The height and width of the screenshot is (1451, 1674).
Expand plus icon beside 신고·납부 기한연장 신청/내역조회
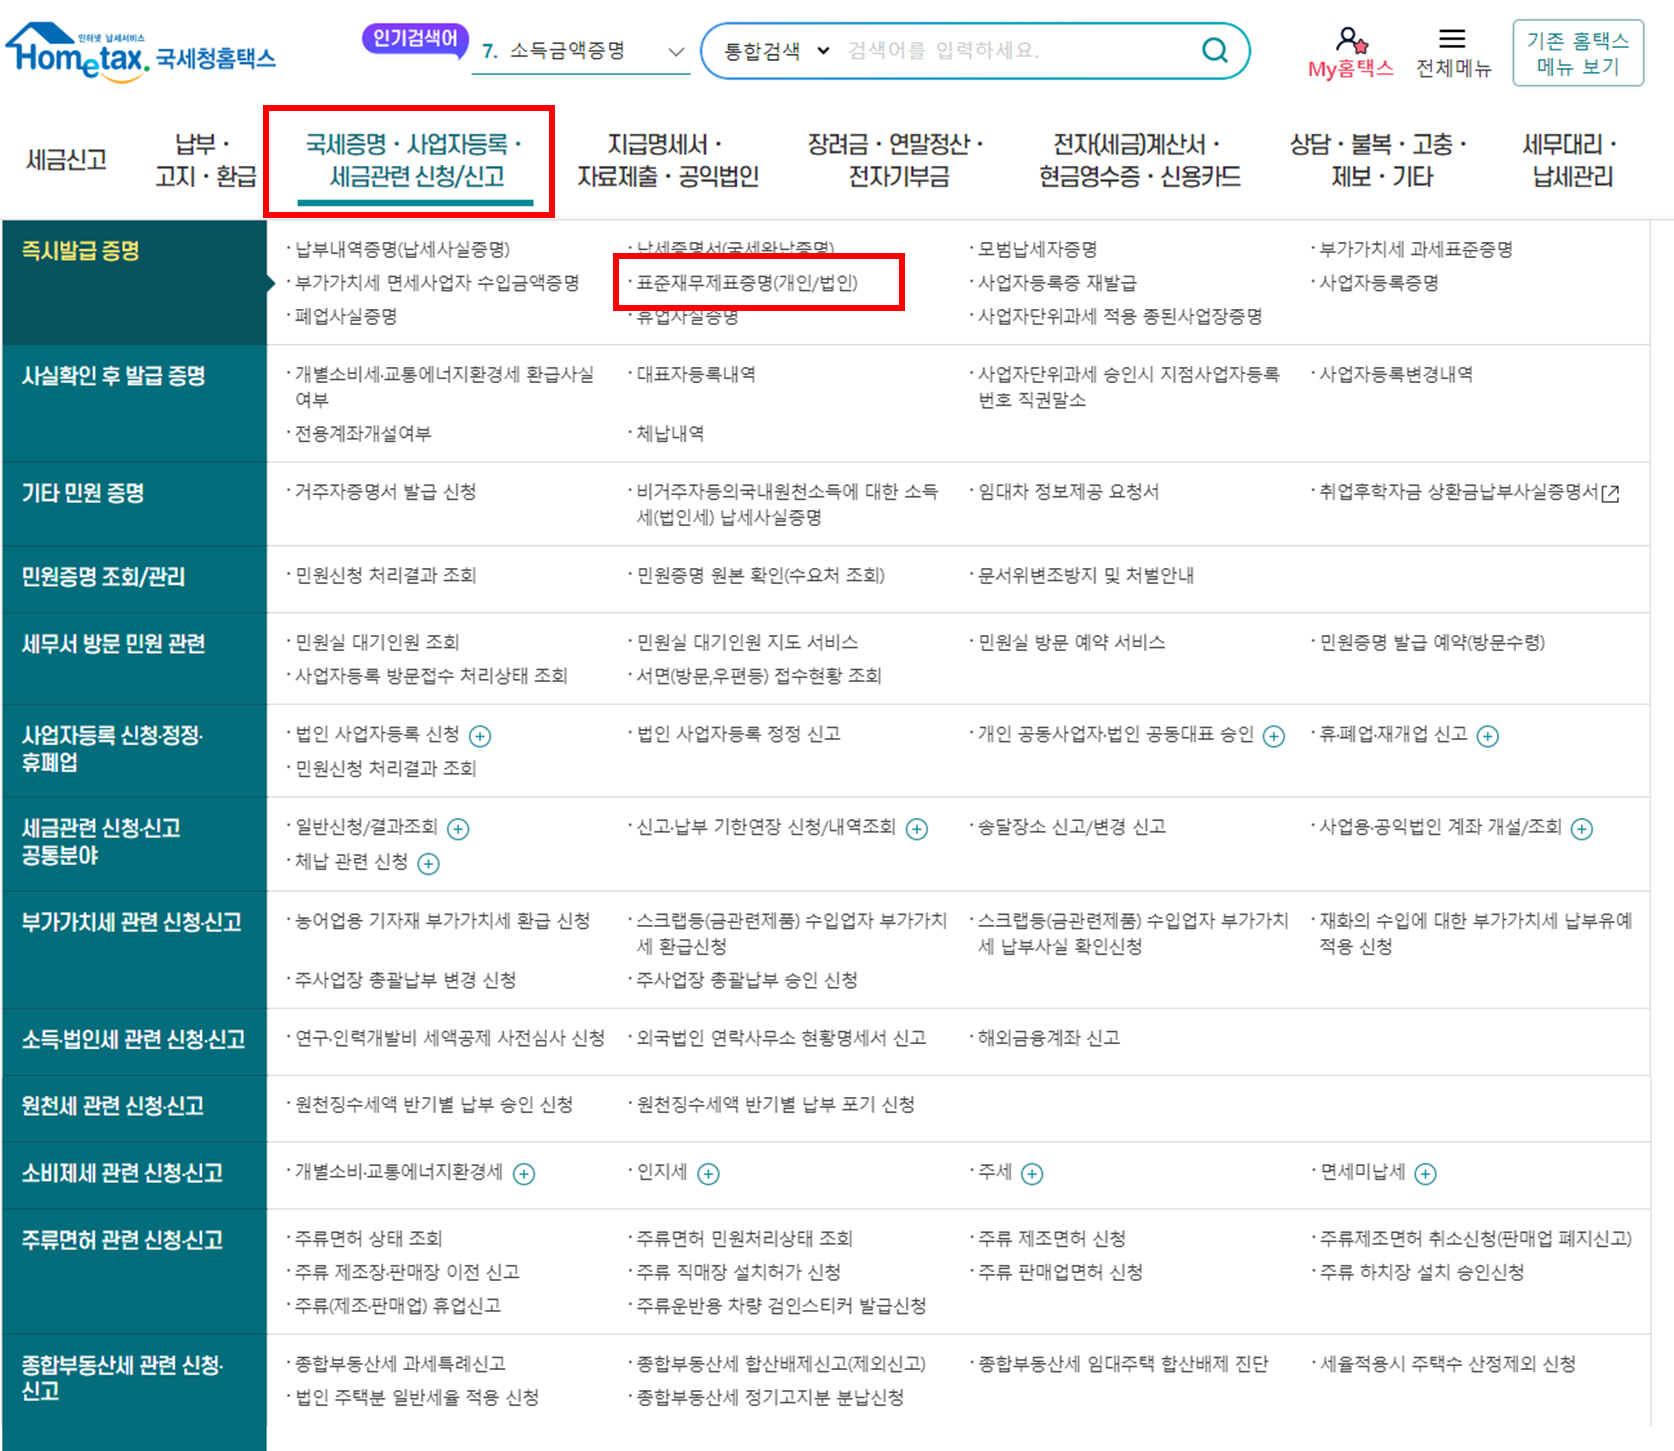[x=917, y=828]
